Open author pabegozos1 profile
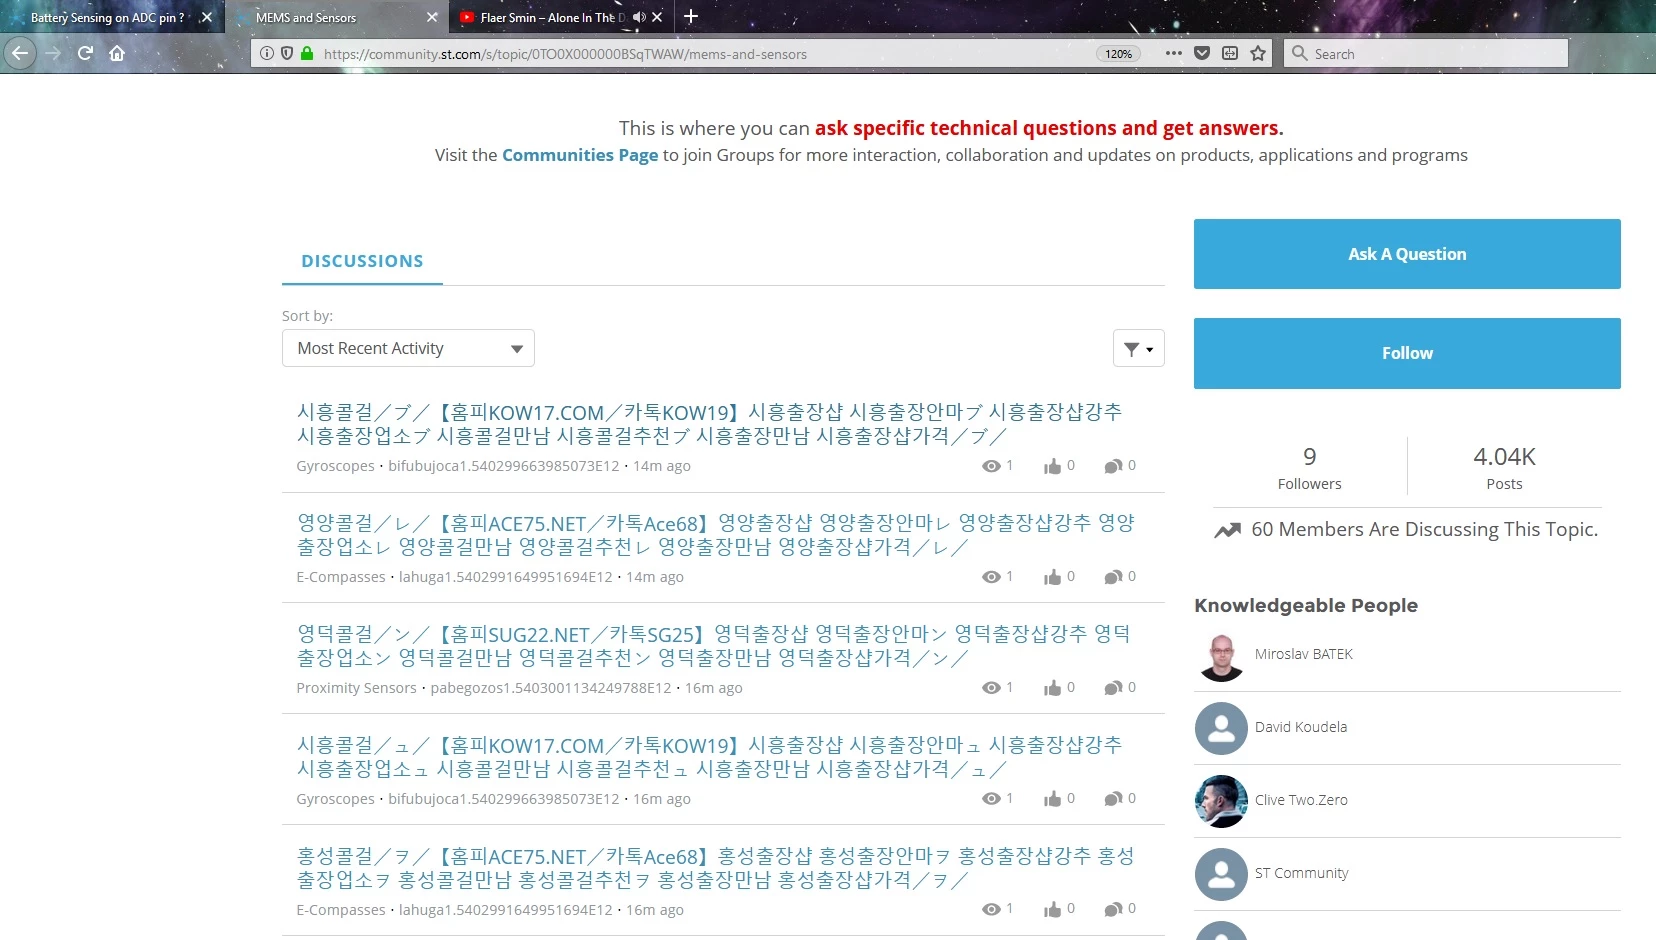 tap(551, 688)
